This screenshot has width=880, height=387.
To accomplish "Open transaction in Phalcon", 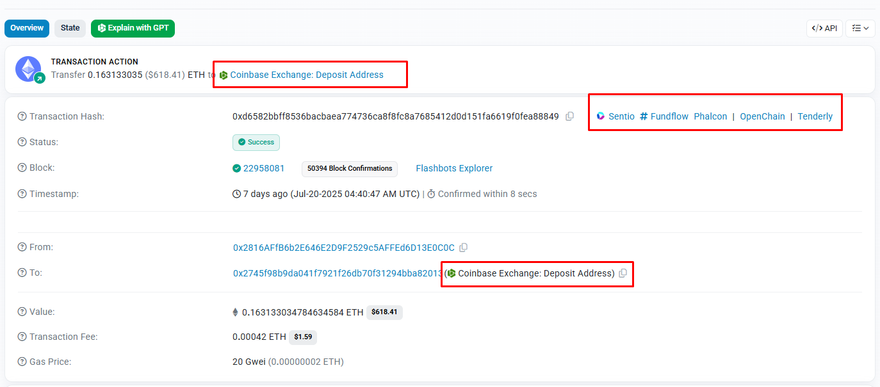I will (x=711, y=117).
